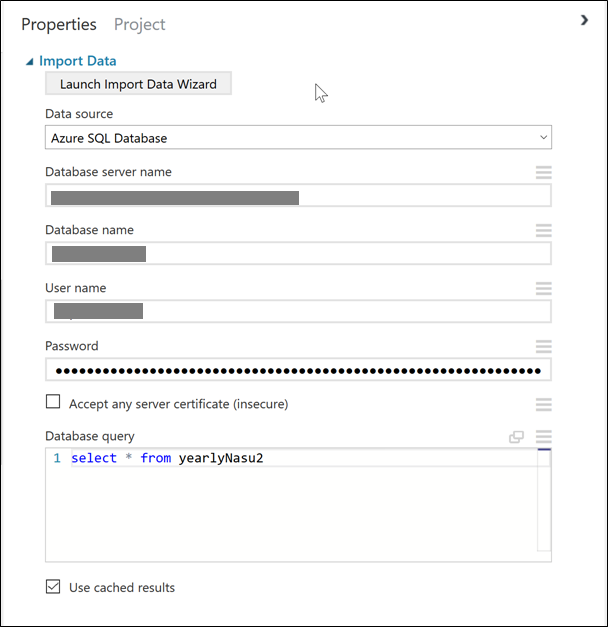
Task: Select the Properties tab
Action: [59, 25]
